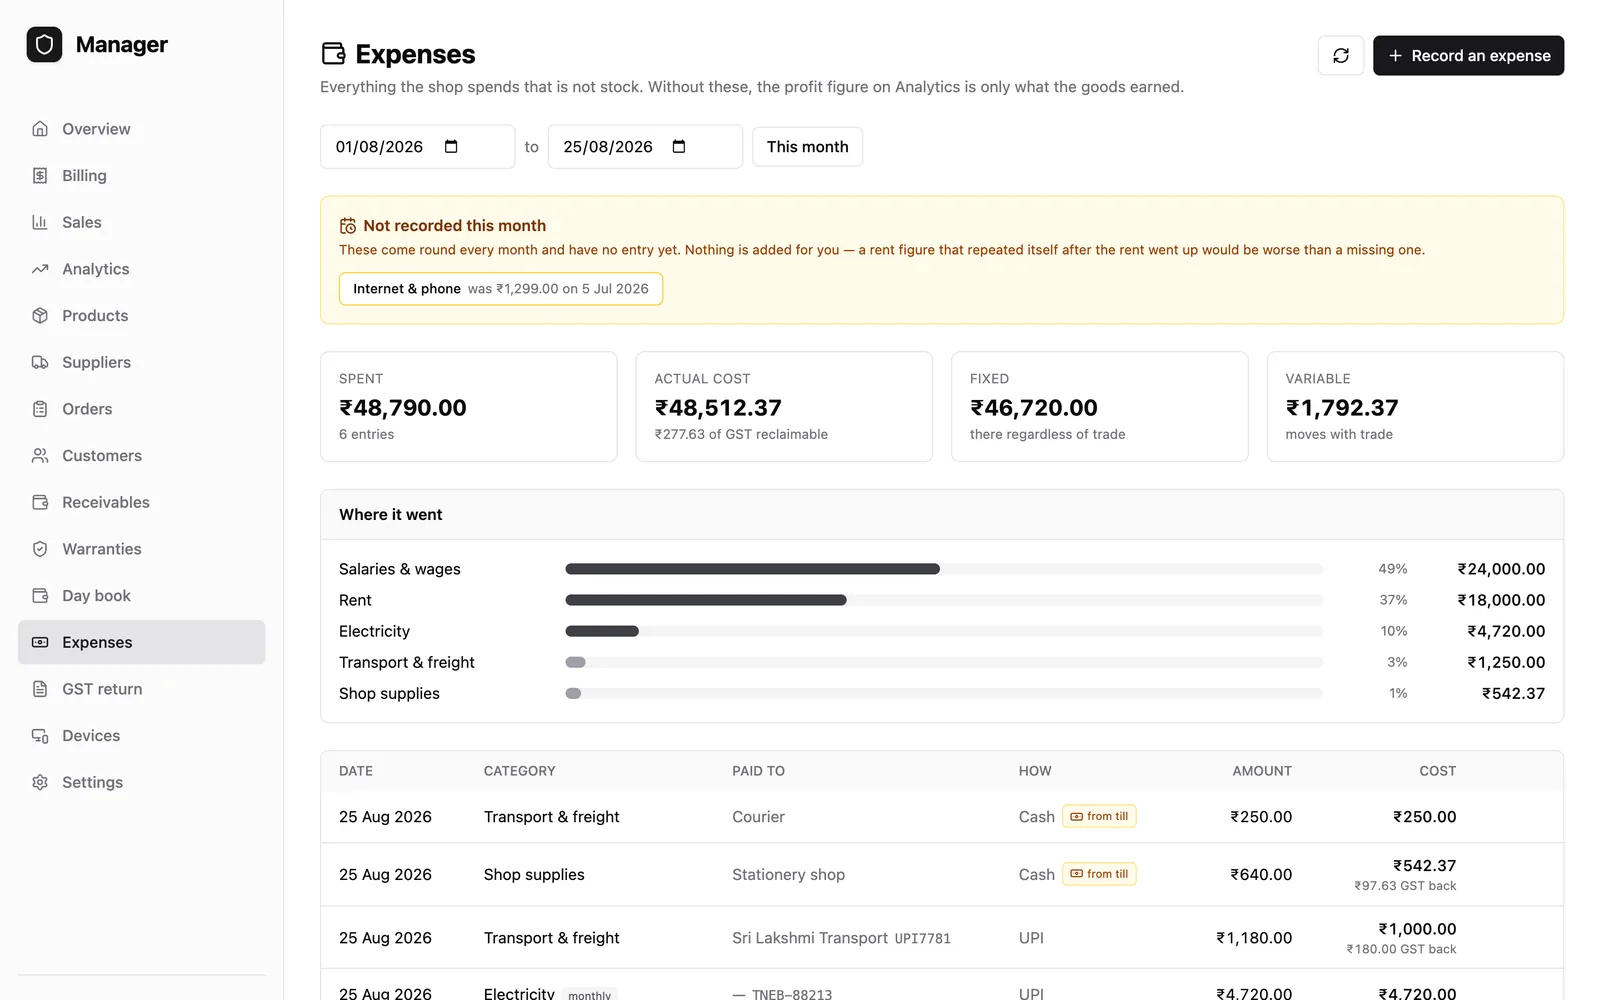This screenshot has height=1000, width=1600.
Task: Click the Rent spending bar
Action: pyautogui.click(x=944, y=600)
